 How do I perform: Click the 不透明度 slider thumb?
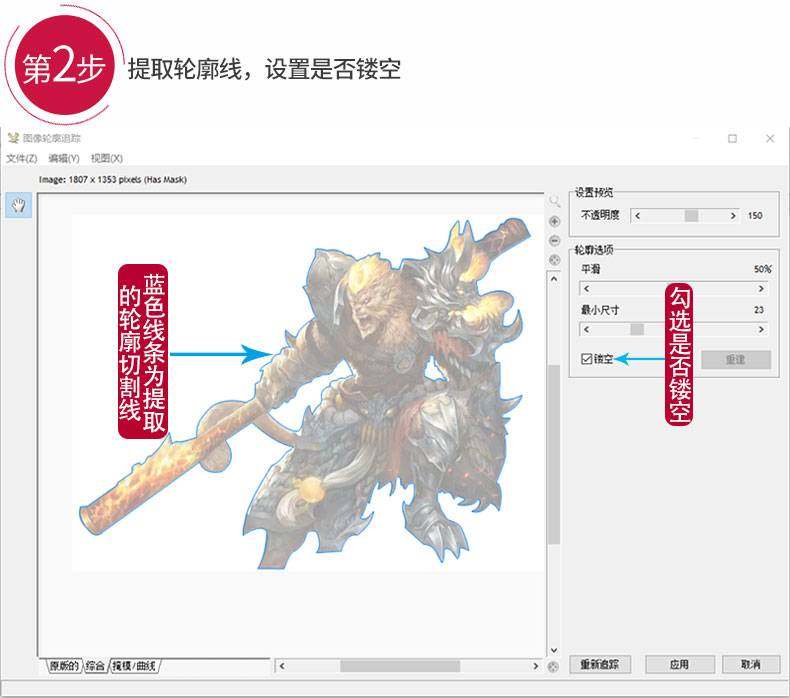point(691,216)
